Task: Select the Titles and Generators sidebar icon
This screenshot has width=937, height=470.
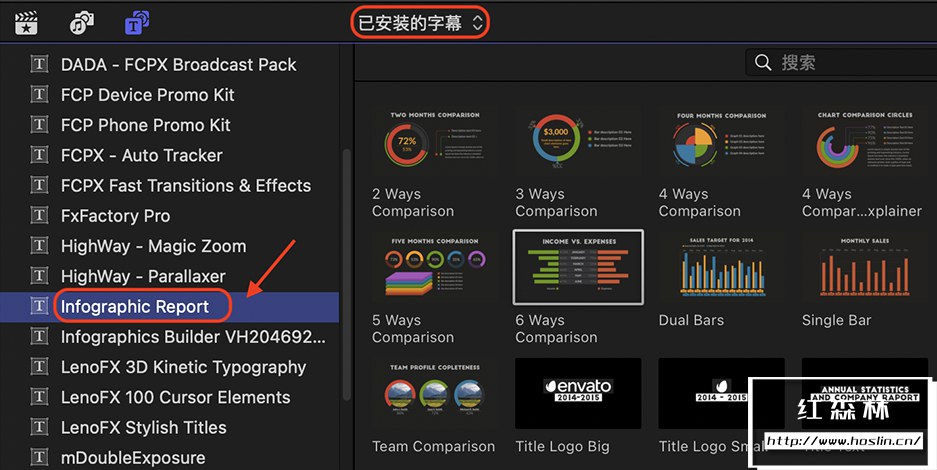Action: pos(137,23)
